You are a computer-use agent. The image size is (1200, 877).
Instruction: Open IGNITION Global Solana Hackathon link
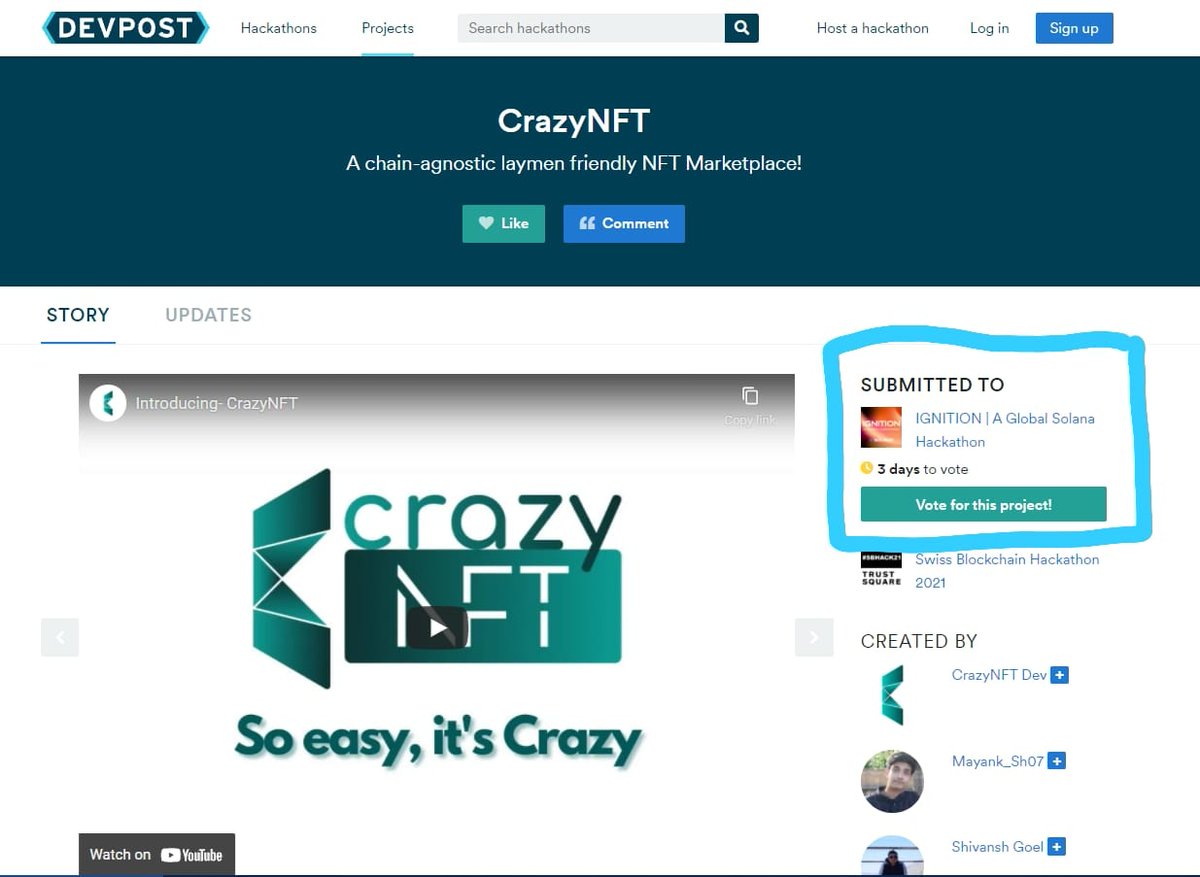[1005, 430]
